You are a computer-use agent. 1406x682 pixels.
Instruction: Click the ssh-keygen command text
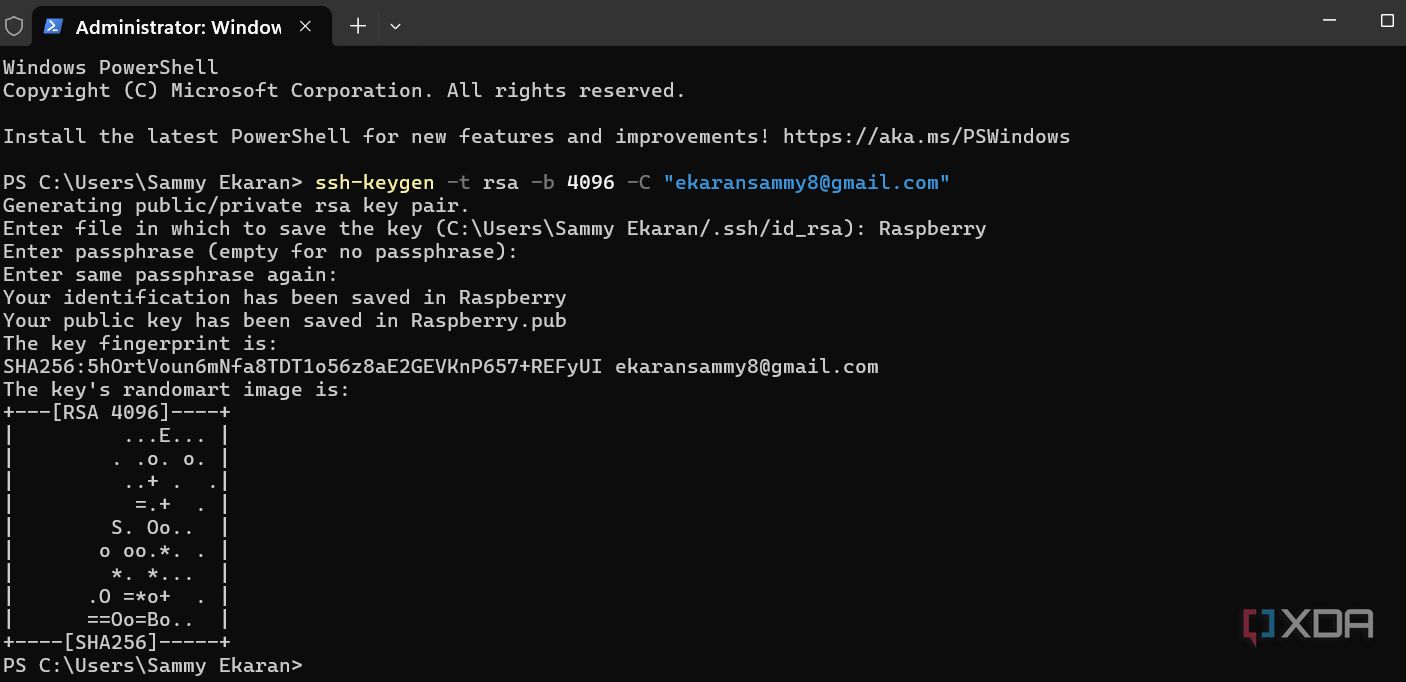click(374, 182)
